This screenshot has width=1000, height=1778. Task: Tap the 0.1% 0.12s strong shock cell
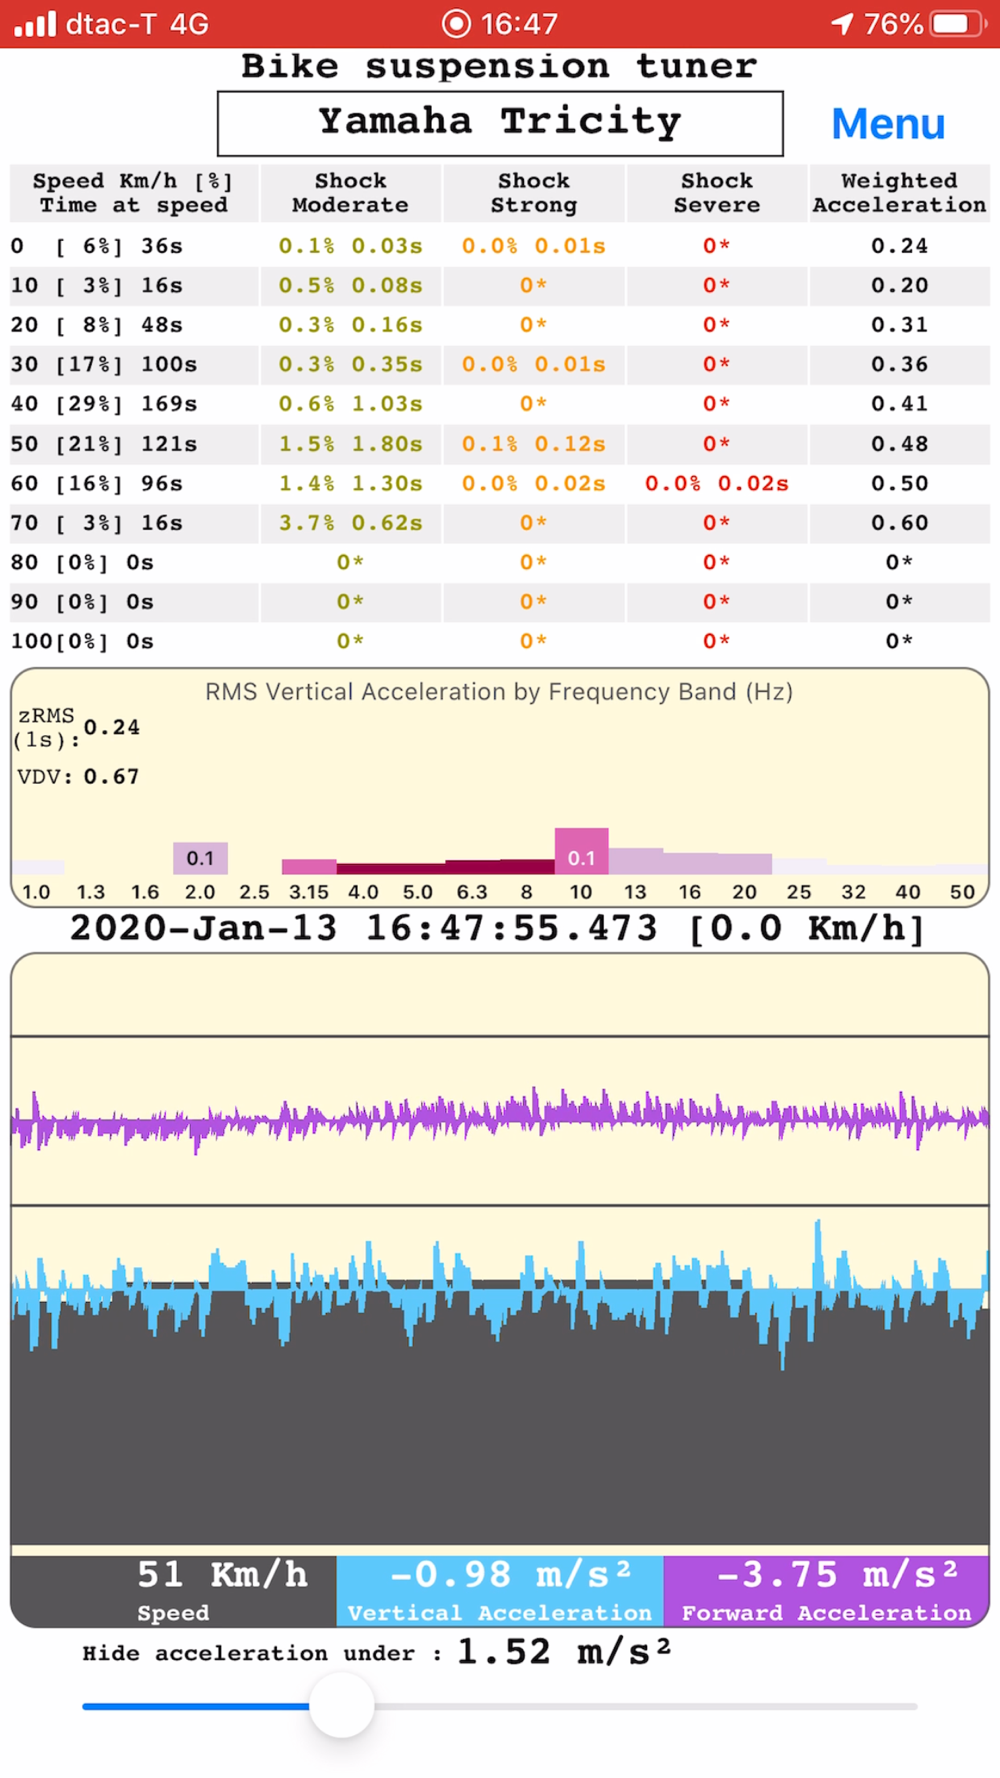tap(534, 444)
